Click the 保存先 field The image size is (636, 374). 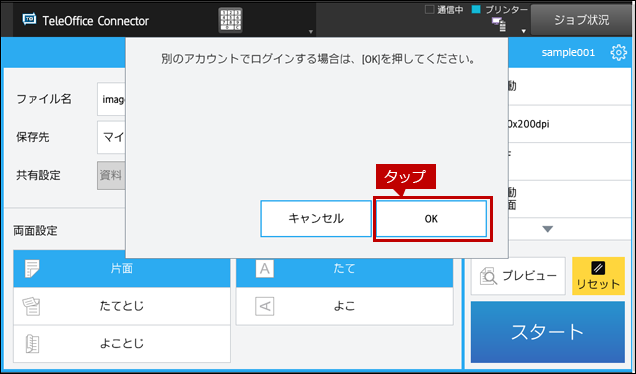click(x=111, y=137)
